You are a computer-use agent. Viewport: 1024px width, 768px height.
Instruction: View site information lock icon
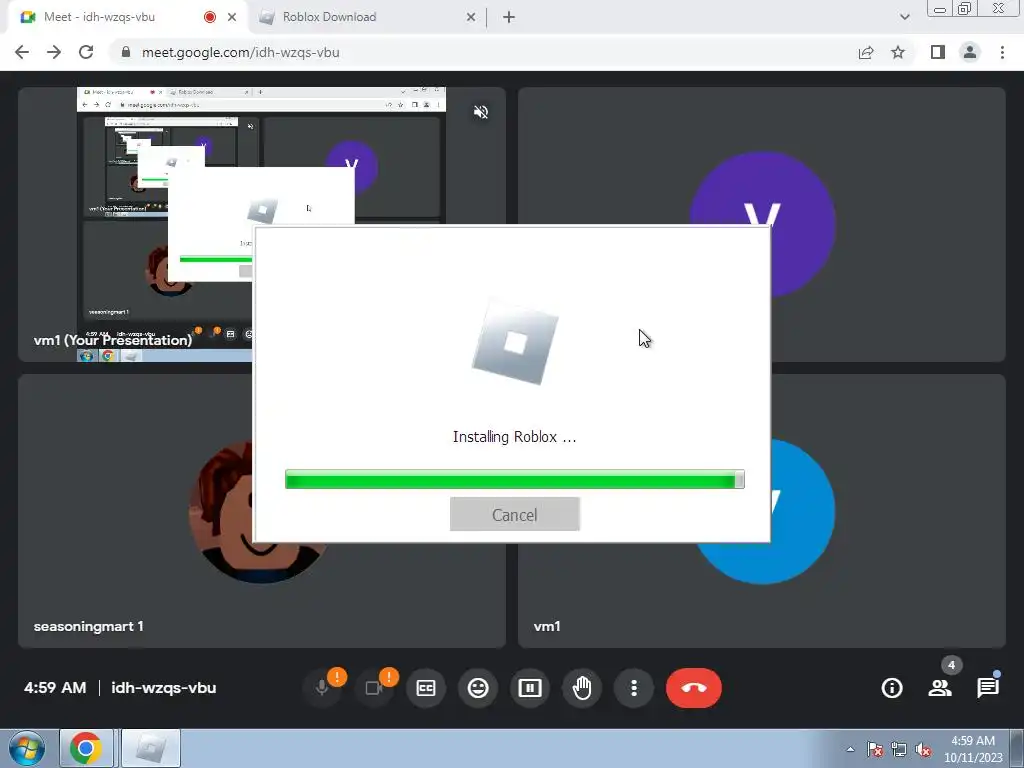click(x=126, y=52)
